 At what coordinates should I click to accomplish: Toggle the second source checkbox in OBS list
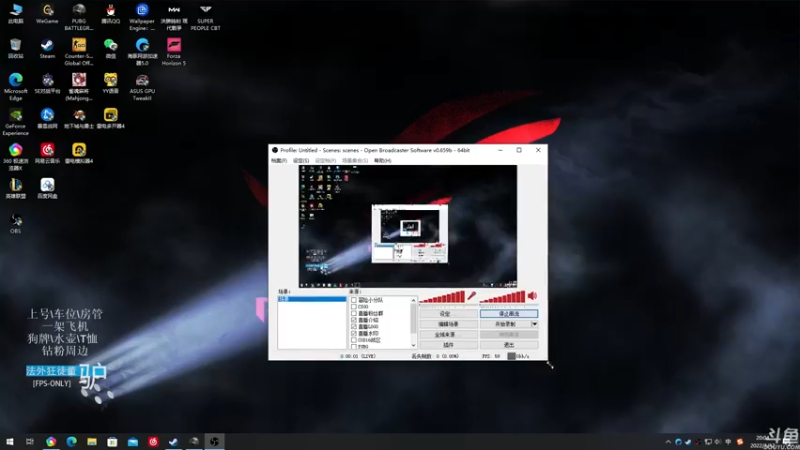pos(354,307)
